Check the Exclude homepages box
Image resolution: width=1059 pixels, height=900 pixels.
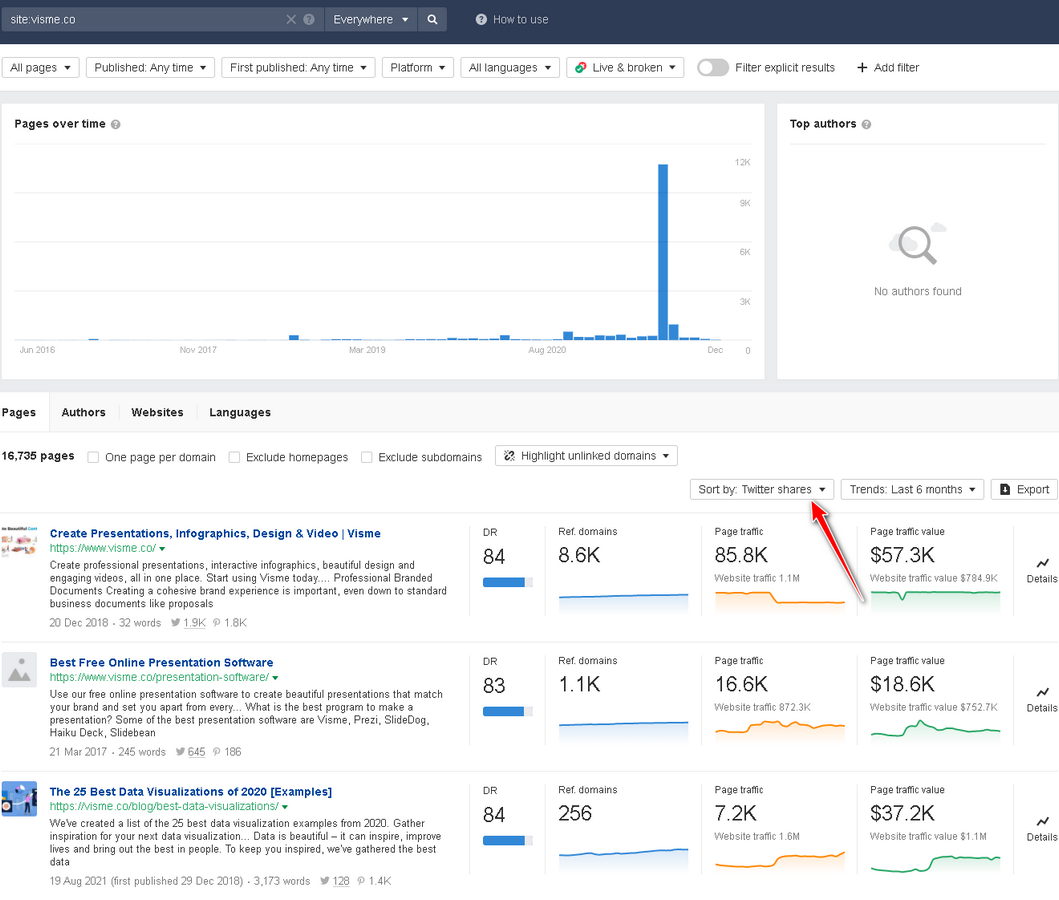point(234,457)
